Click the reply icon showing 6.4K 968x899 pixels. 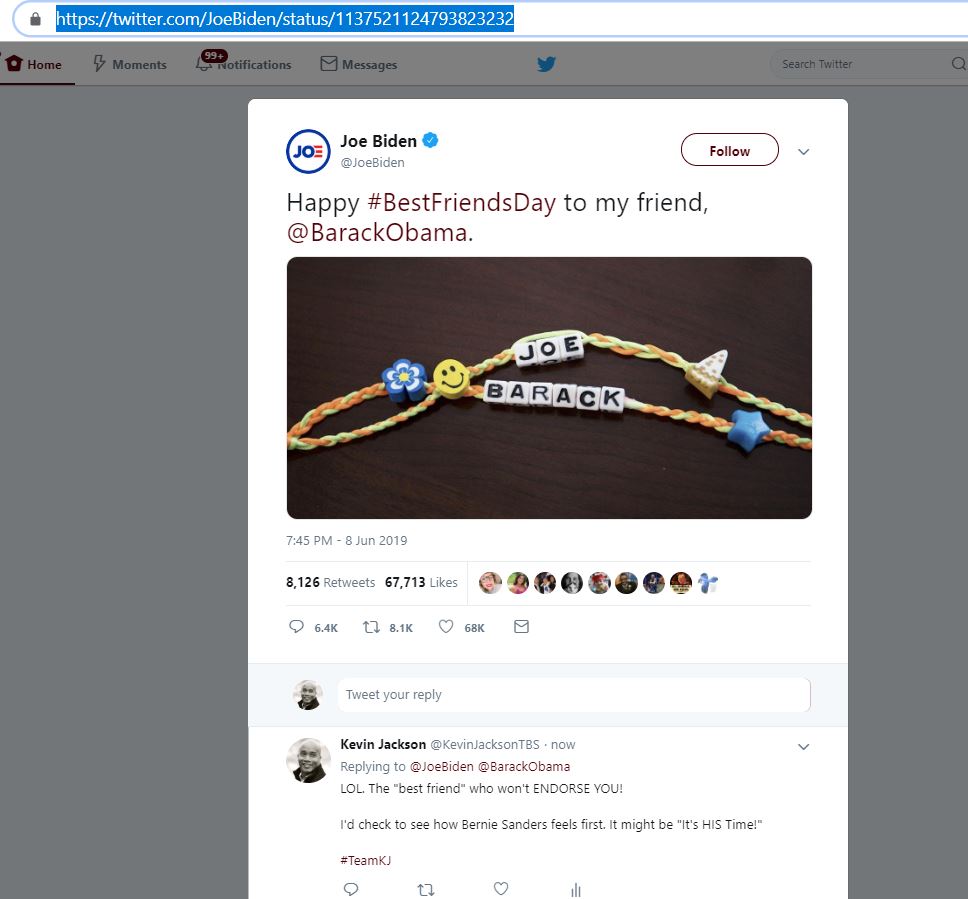coord(296,627)
